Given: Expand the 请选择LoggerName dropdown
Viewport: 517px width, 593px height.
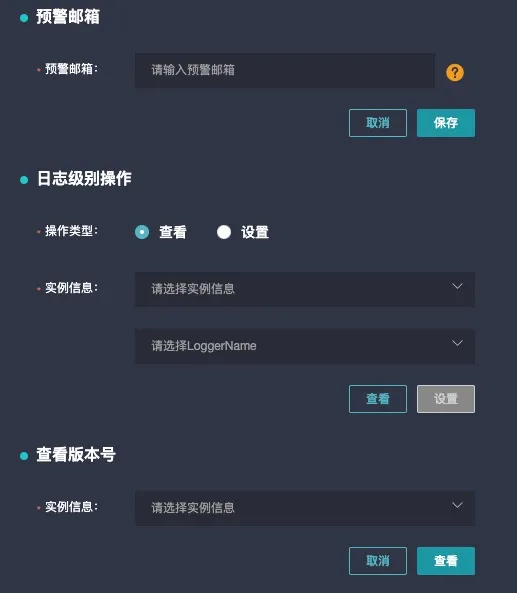Looking at the screenshot, I should (x=305, y=346).
